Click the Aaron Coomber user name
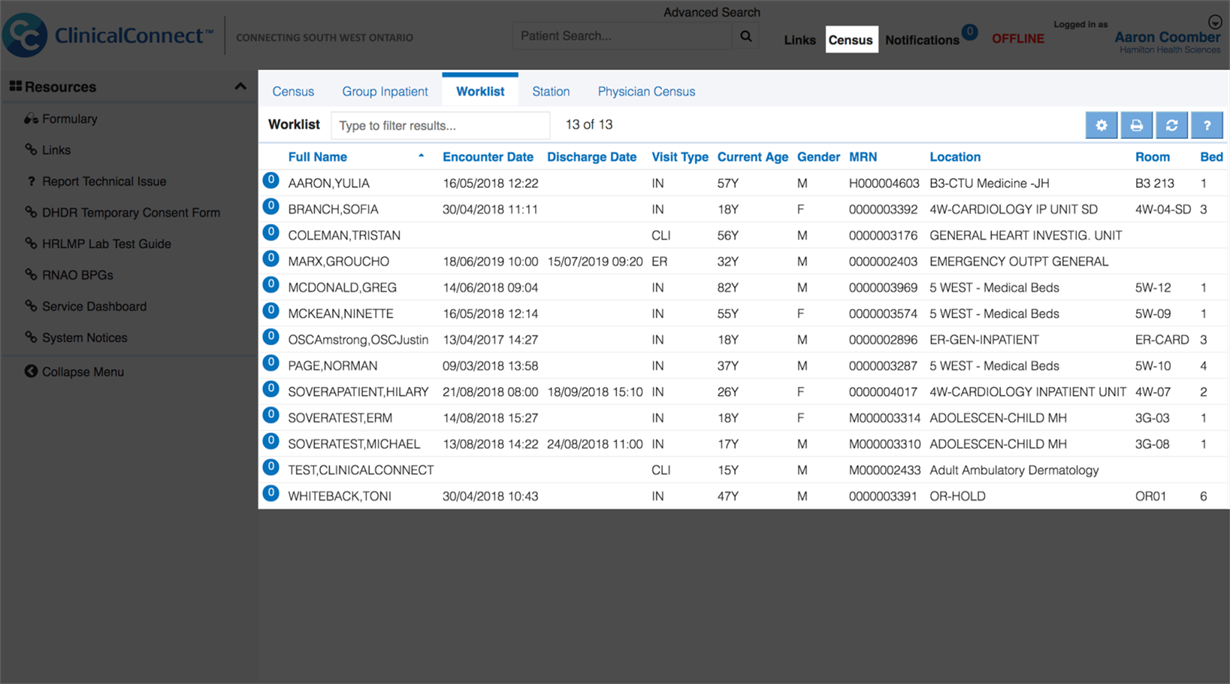Screen dimensions: 1230x684 coord(1167,37)
